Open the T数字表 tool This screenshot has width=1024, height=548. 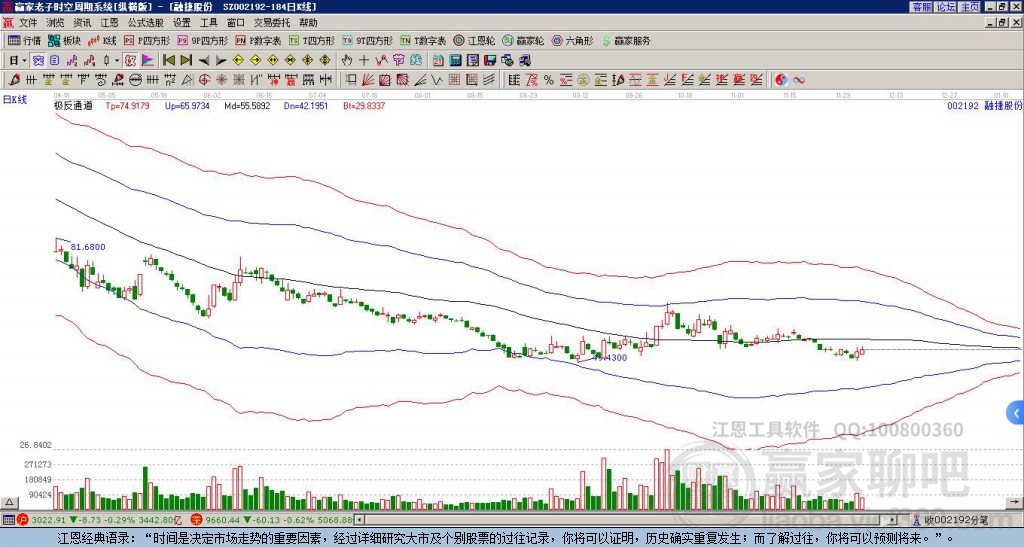(423, 40)
